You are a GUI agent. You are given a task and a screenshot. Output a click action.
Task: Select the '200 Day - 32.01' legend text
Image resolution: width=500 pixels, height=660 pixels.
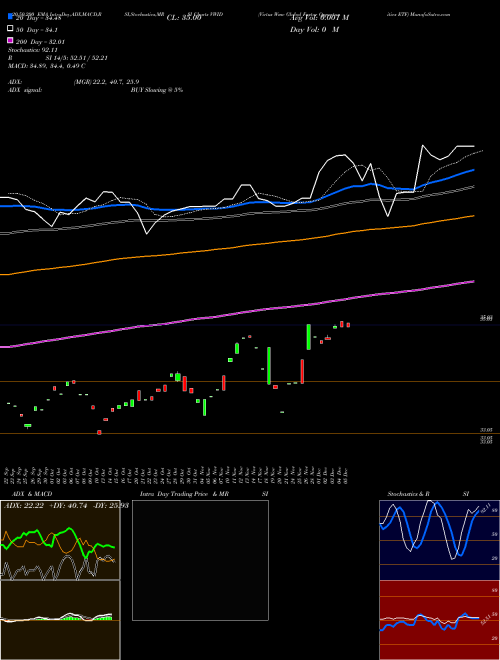click(x=40, y=42)
